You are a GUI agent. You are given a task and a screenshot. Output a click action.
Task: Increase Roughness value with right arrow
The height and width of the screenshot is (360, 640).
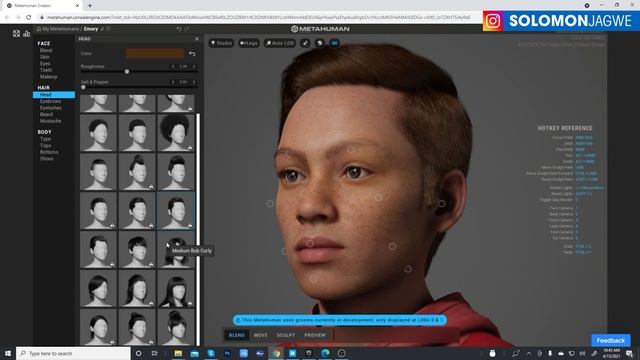click(x=194, y=66)
